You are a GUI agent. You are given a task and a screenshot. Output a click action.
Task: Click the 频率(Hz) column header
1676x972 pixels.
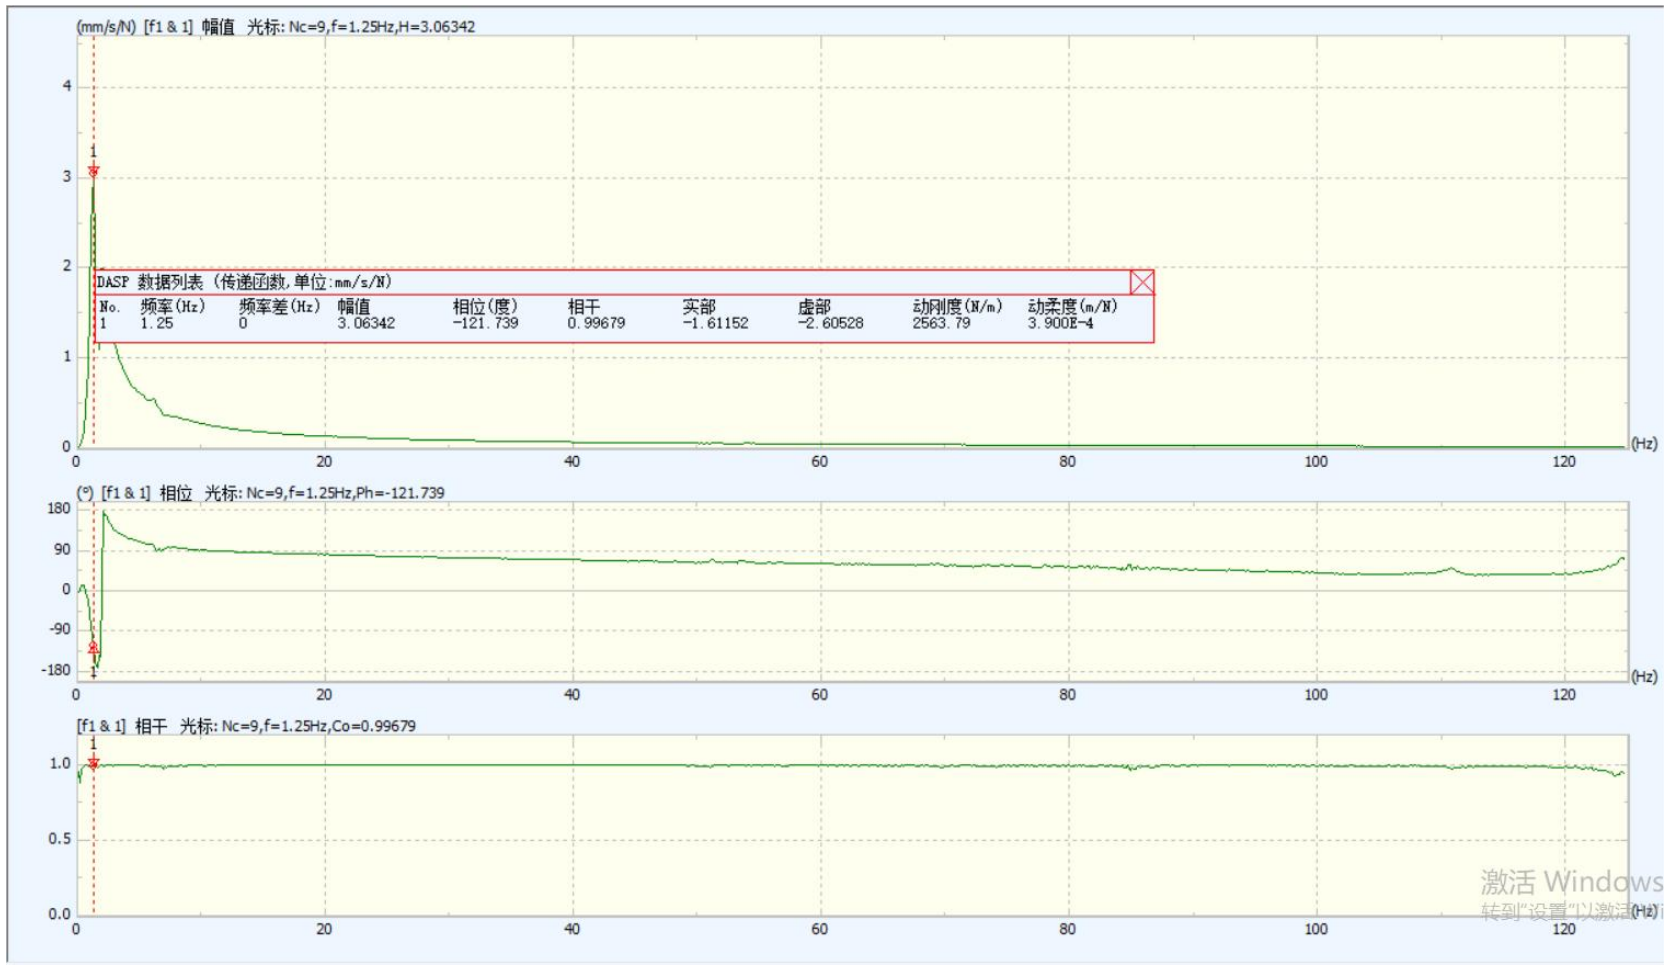[x=172, y=306]
